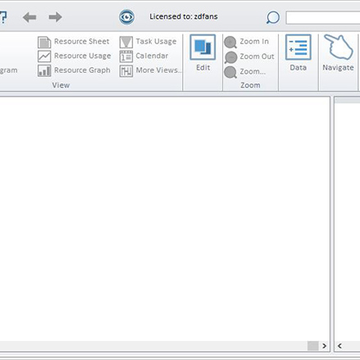The image size is (360, 360).
Task: Click the Calendar label
Action: pyautogui.click(x=152, y=56)
